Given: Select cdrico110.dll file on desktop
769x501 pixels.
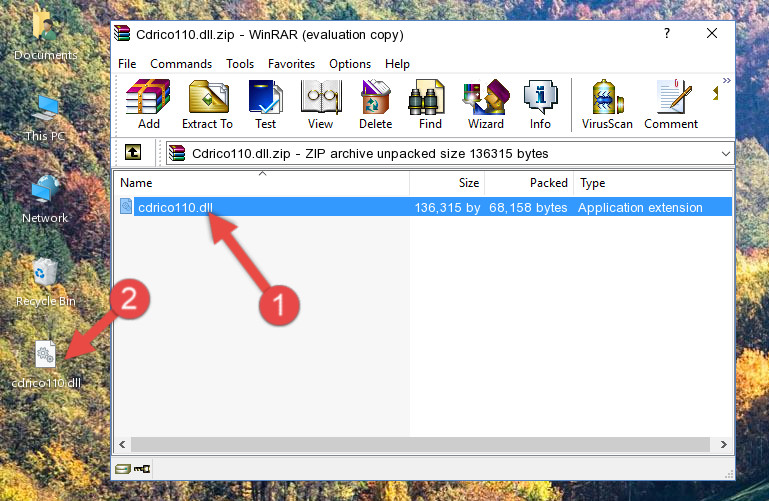Looking at the screenshot, I should coord(46,365).
